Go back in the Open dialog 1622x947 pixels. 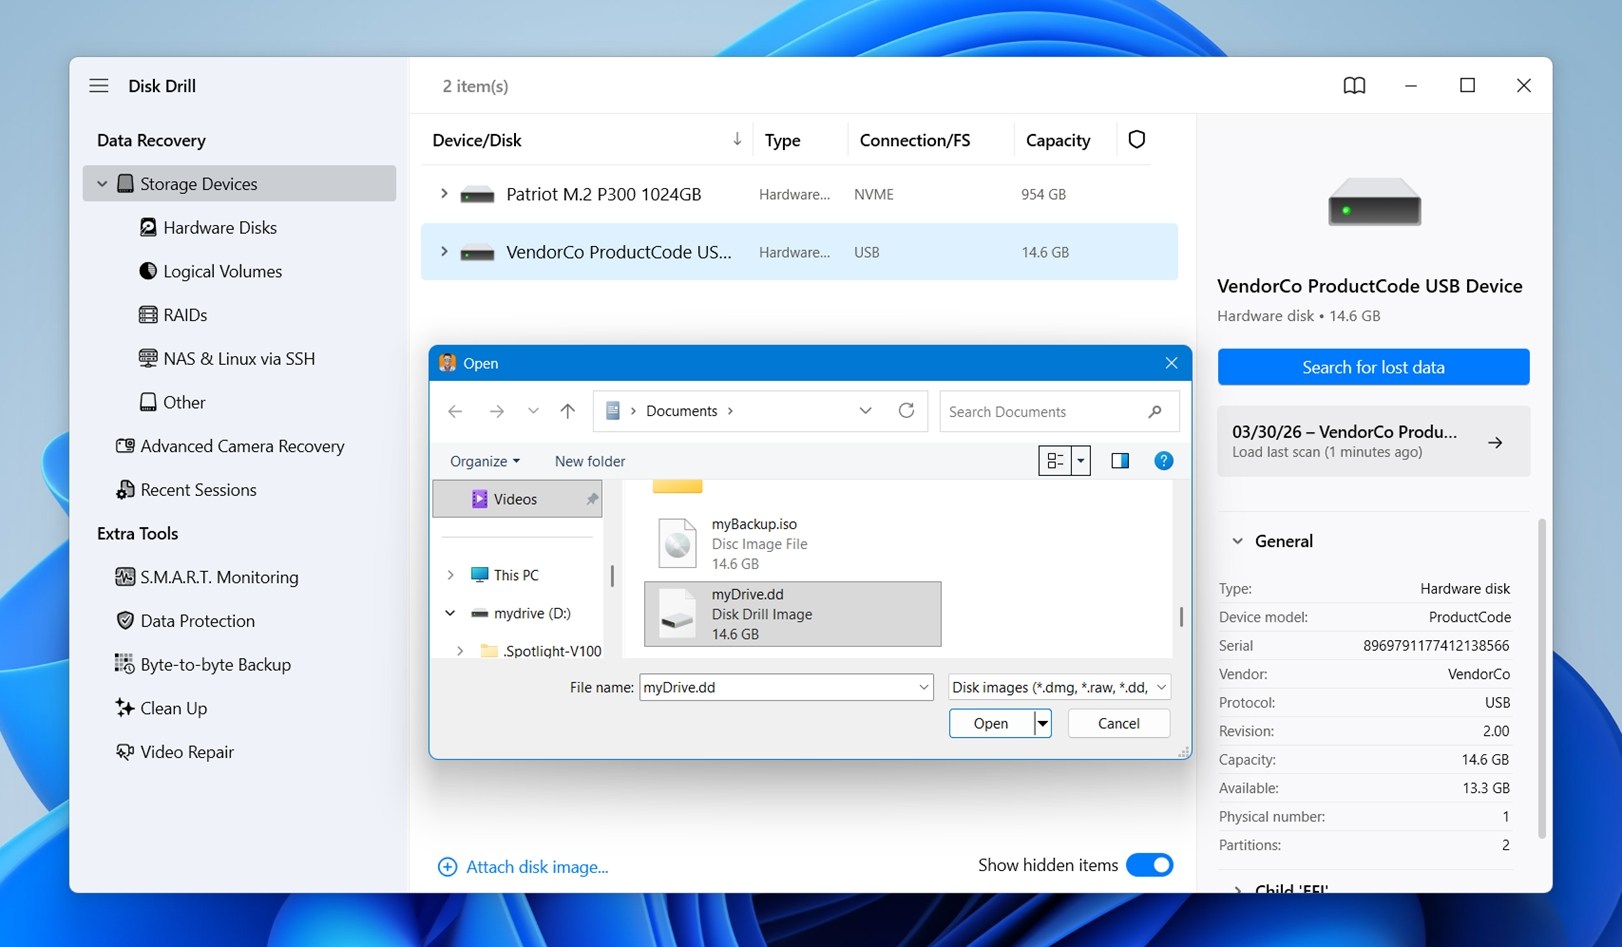[x=455, y=411]
